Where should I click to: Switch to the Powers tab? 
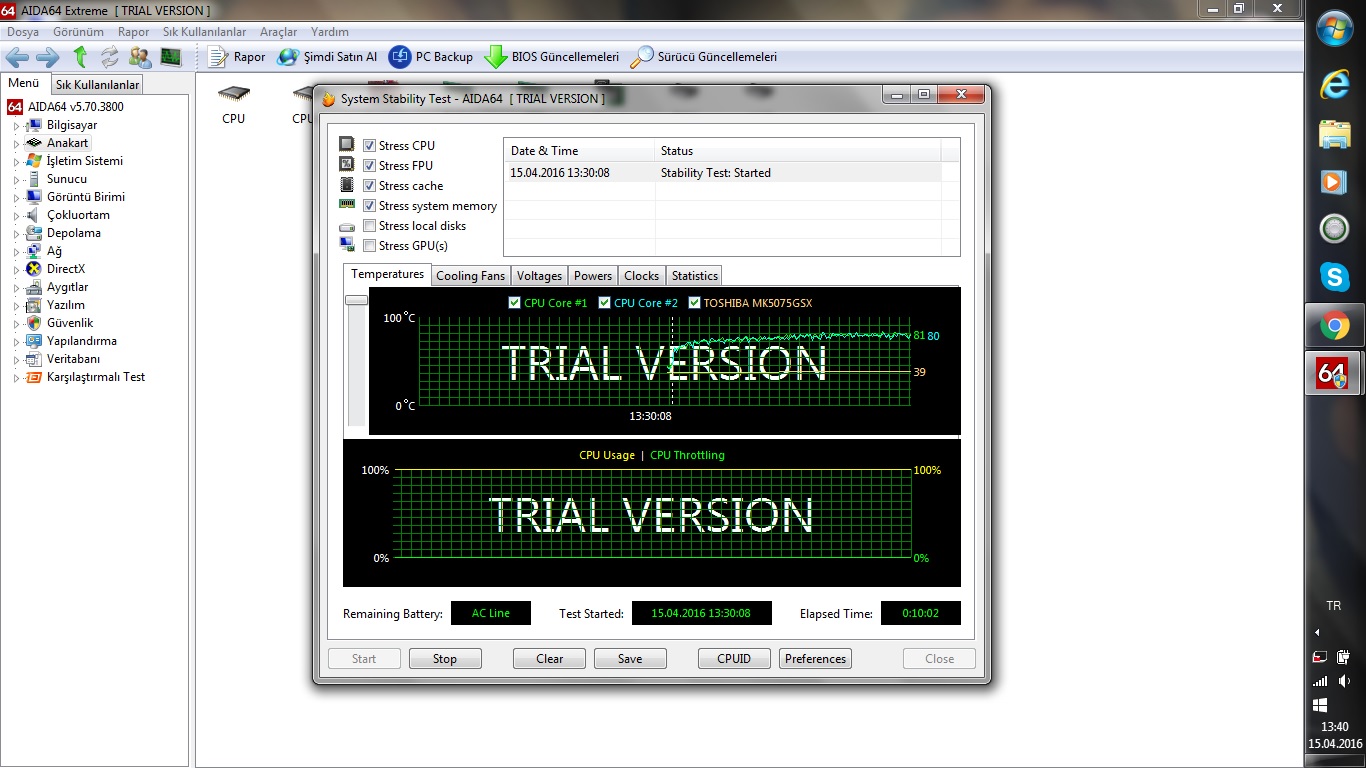coord(593,276)
